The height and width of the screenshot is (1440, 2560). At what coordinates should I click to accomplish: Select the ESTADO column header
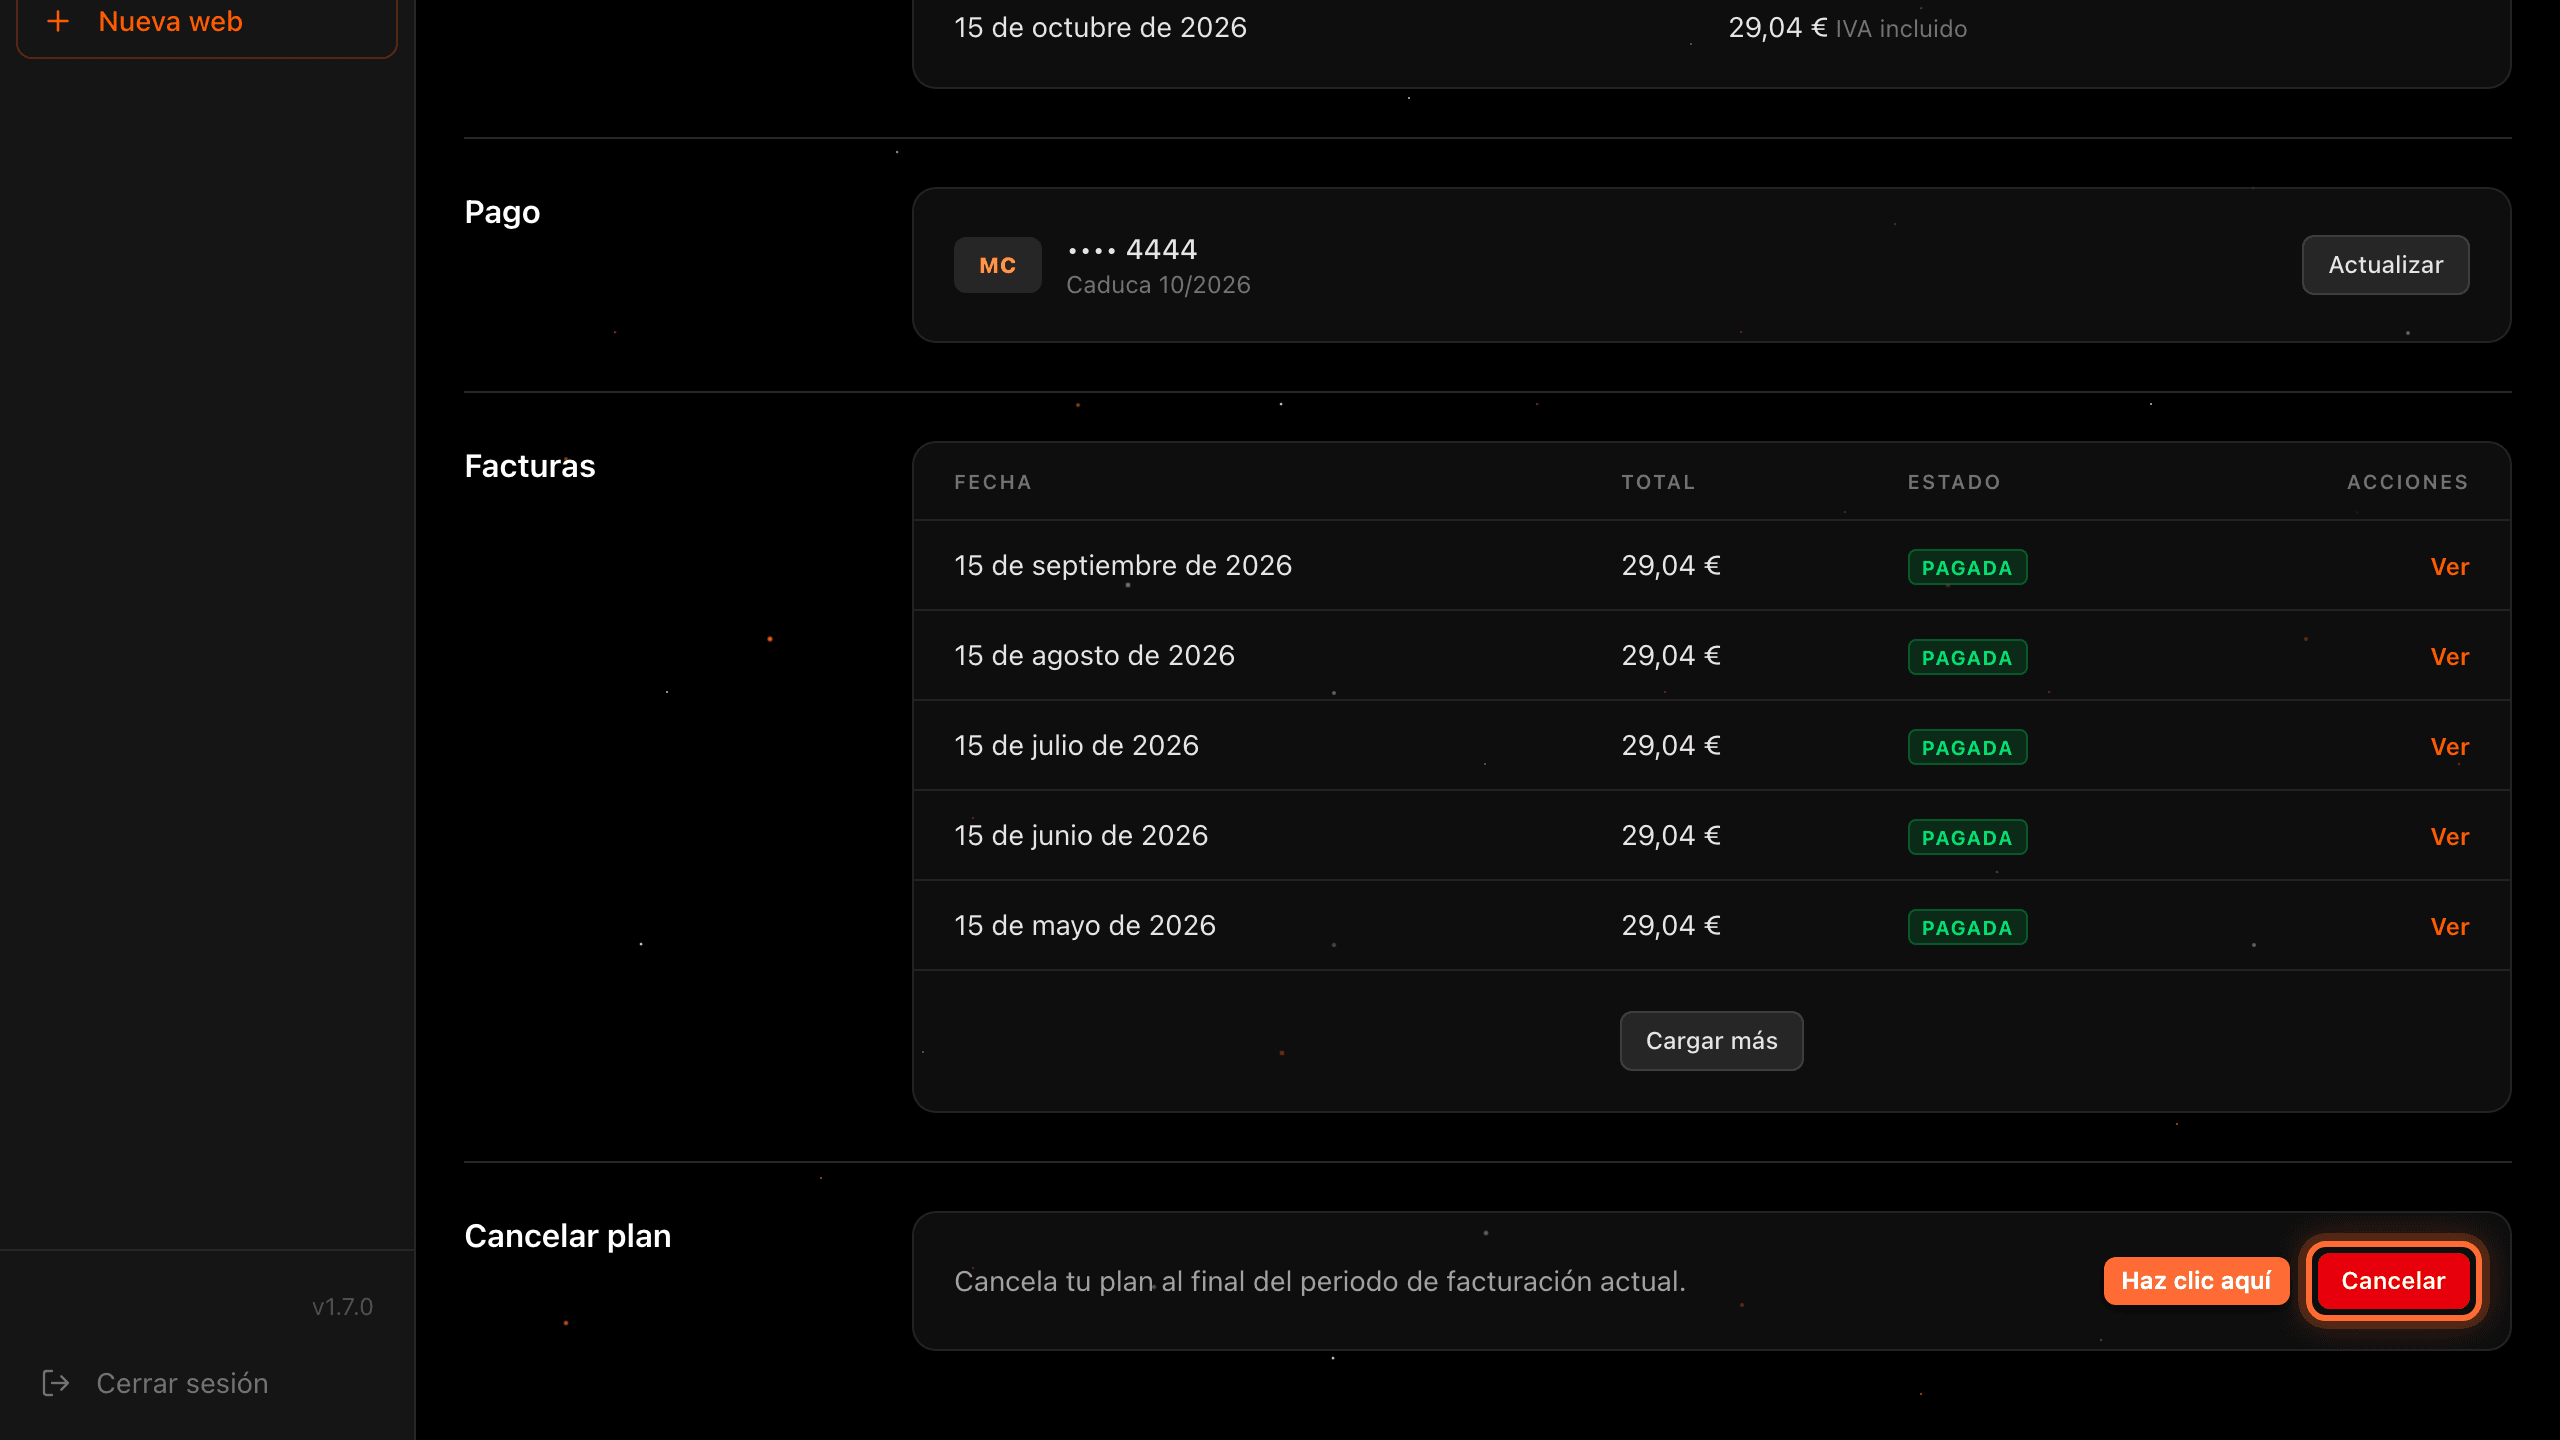tap(1954, 482)
